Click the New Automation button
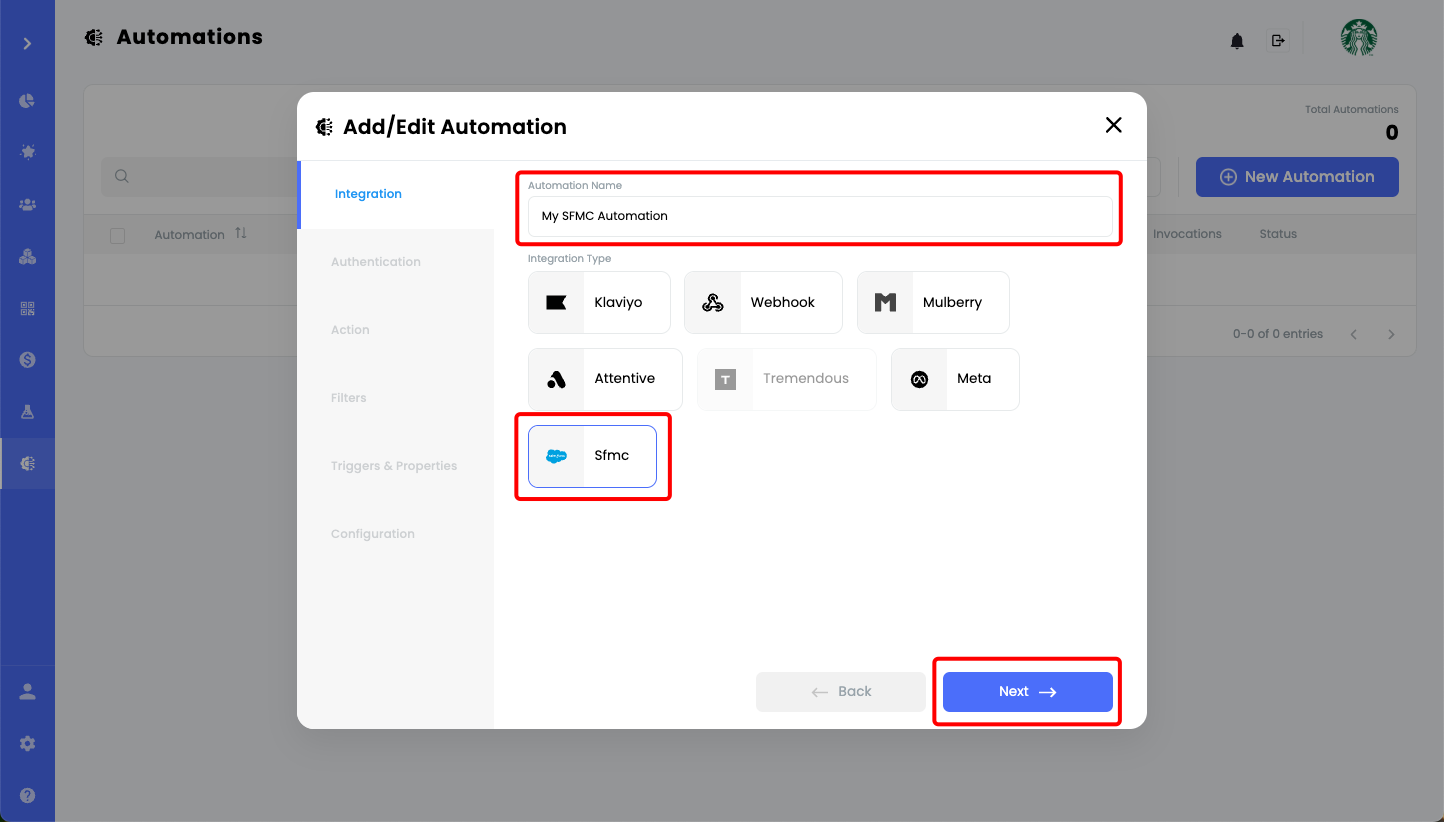Viewport: 1444px width, 822px height. point(1297,177)
